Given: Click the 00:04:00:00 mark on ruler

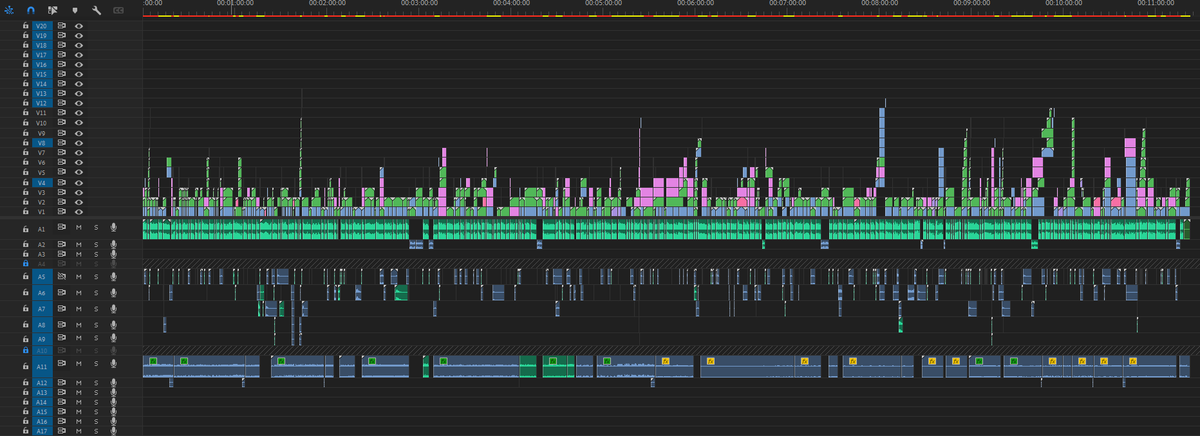Looking at the screenshot, I should click(511, 4).
